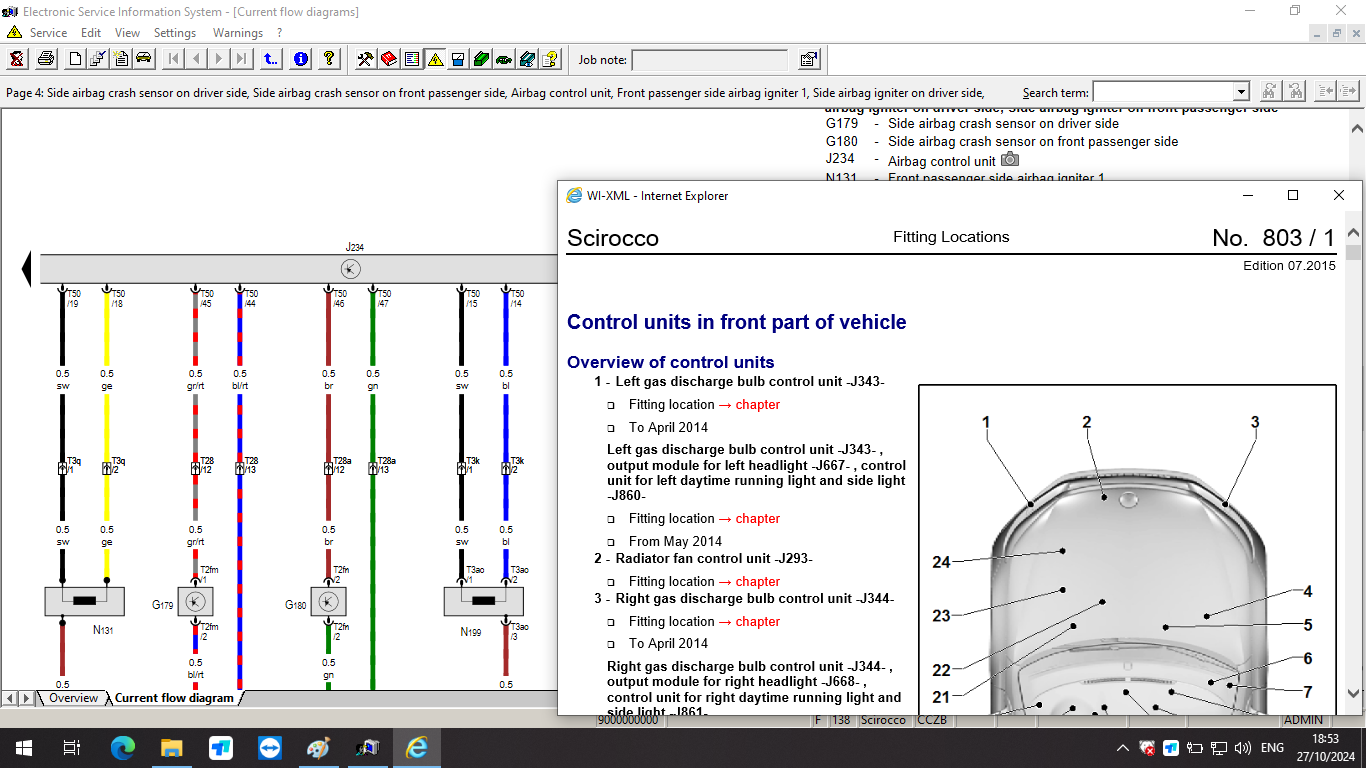
Task: Click the N131 igniter component box
Action: 85,601
